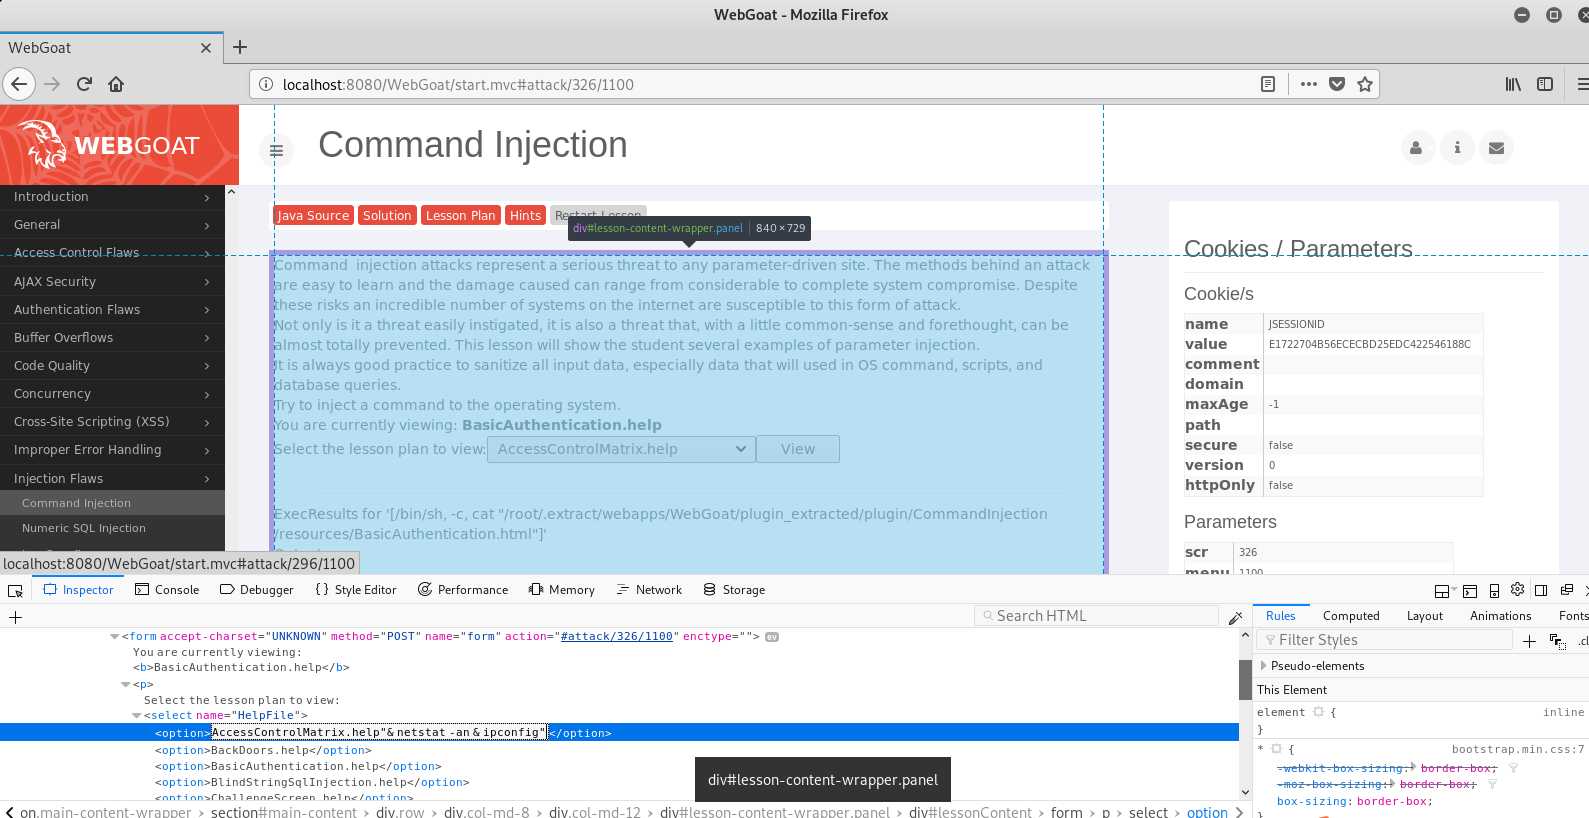Toggle selector highlighter for * rule
1589x818 pixels.
(1277, 749)
